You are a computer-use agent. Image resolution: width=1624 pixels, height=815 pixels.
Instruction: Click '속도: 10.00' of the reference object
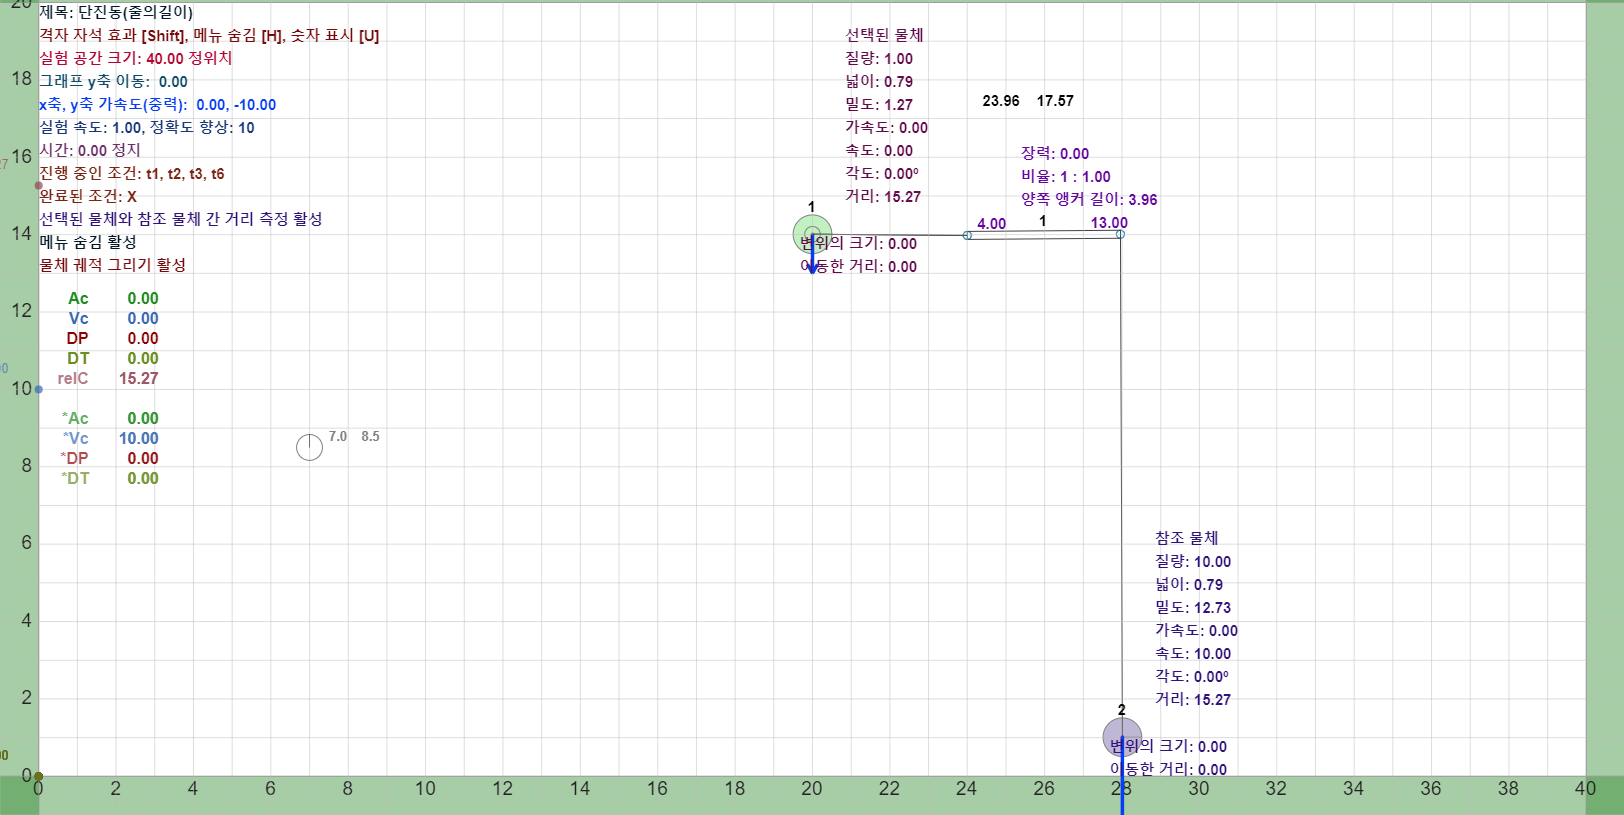pos(1193,653)
